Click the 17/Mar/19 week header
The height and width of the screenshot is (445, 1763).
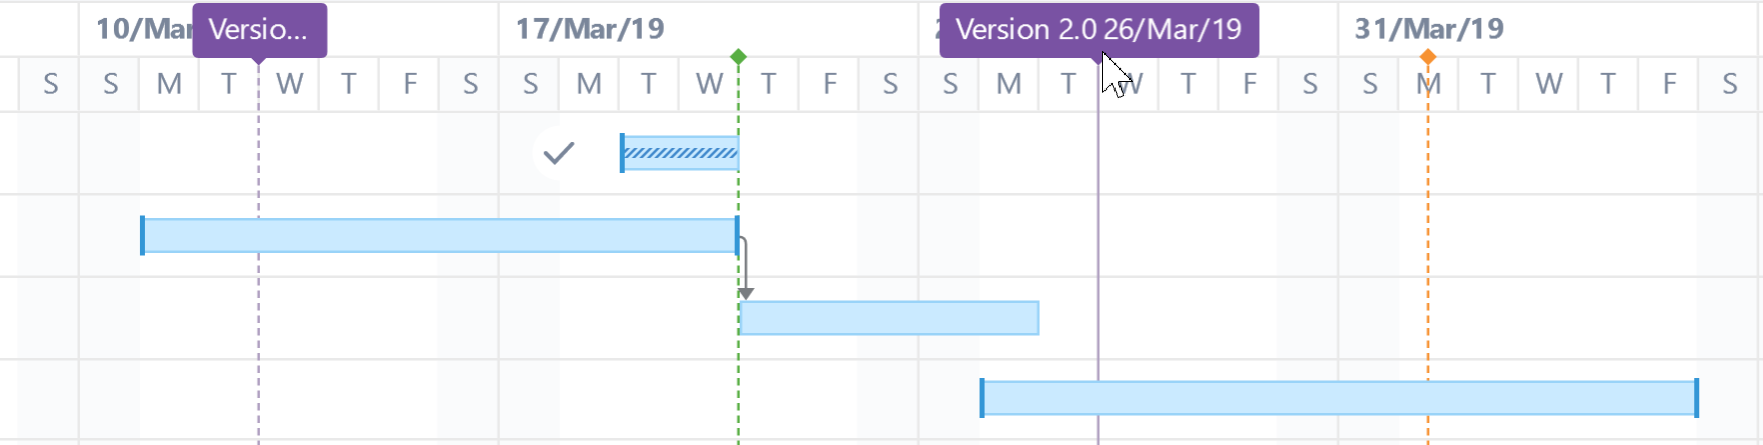click(590, 29)
